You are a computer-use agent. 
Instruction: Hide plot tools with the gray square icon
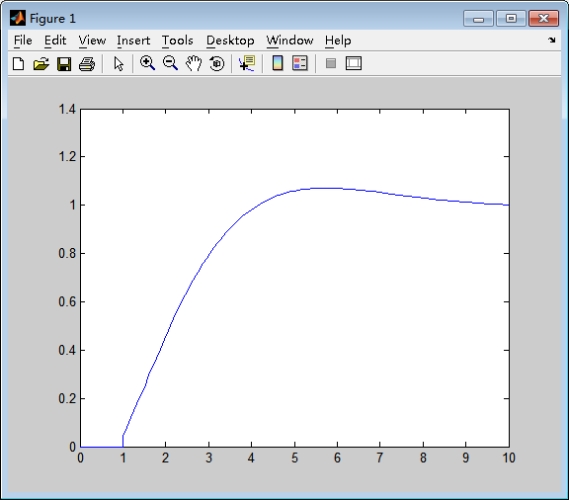coord(331,63)
